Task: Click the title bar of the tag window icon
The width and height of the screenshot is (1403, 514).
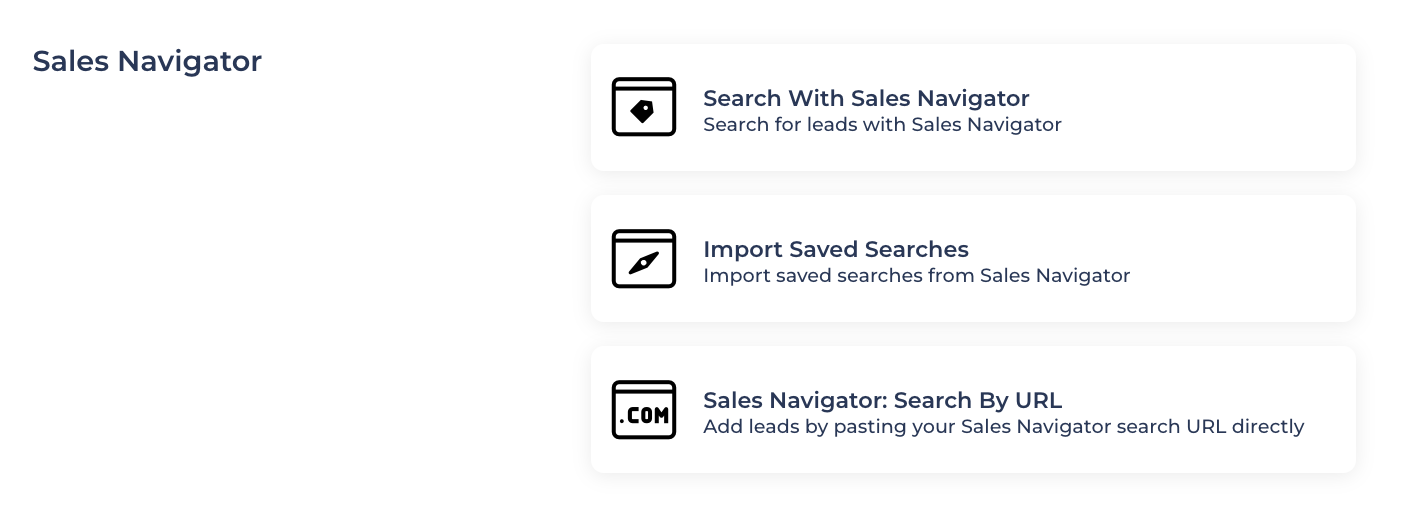Action: (x=643, y=85)
